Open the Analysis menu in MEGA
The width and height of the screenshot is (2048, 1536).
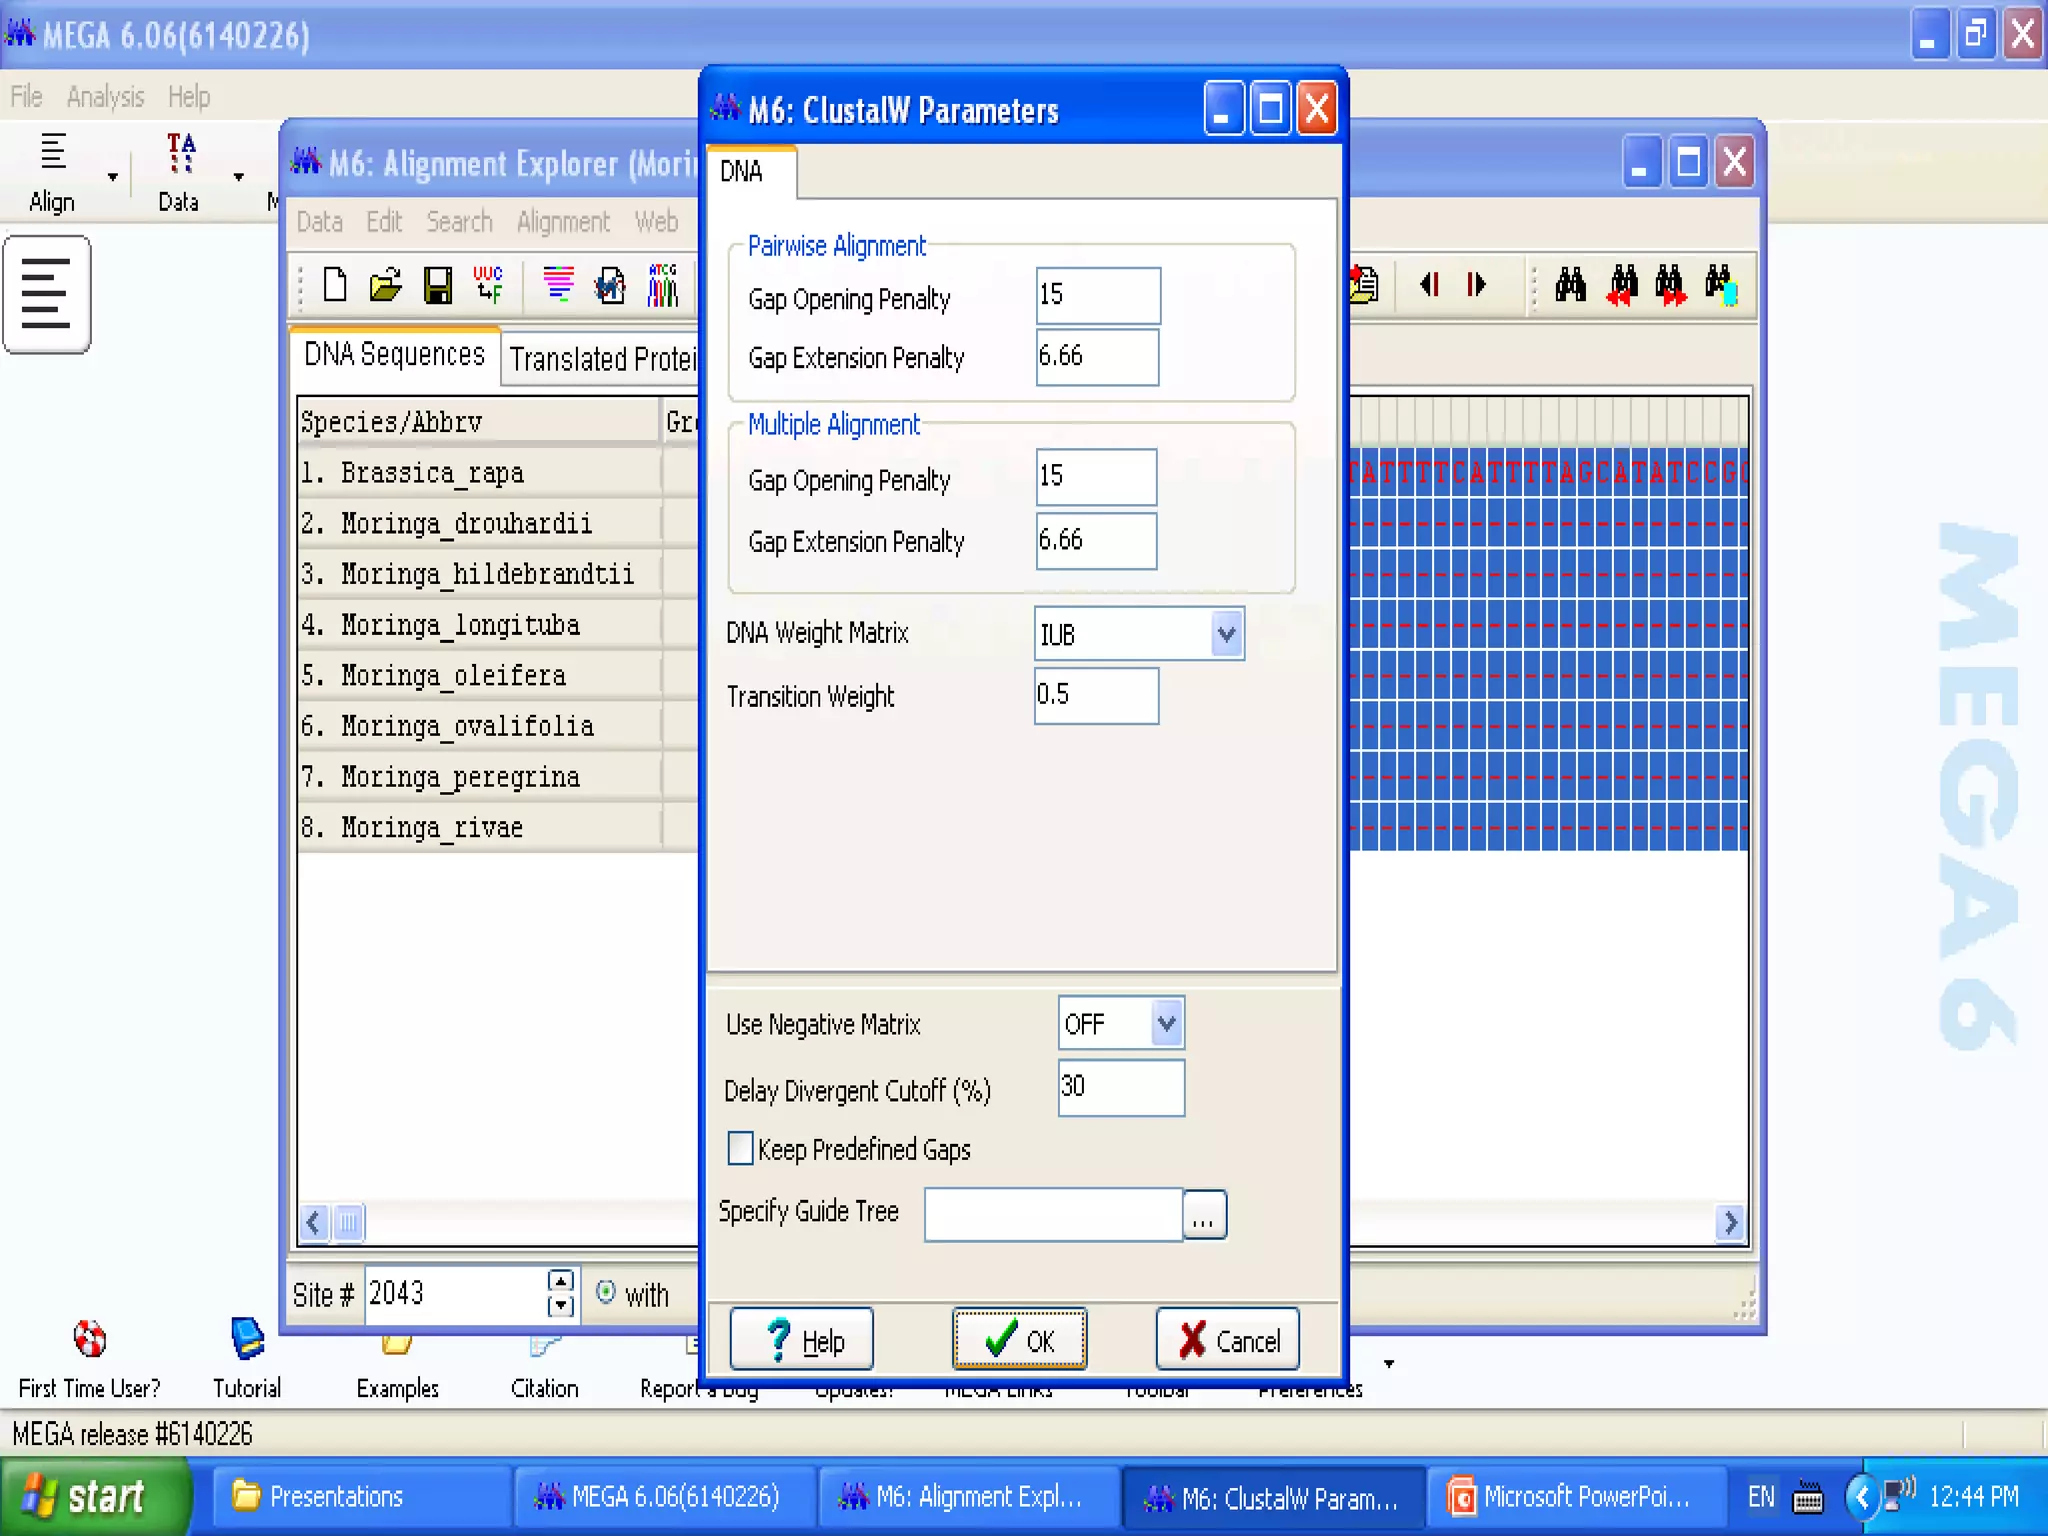[105, 97]
